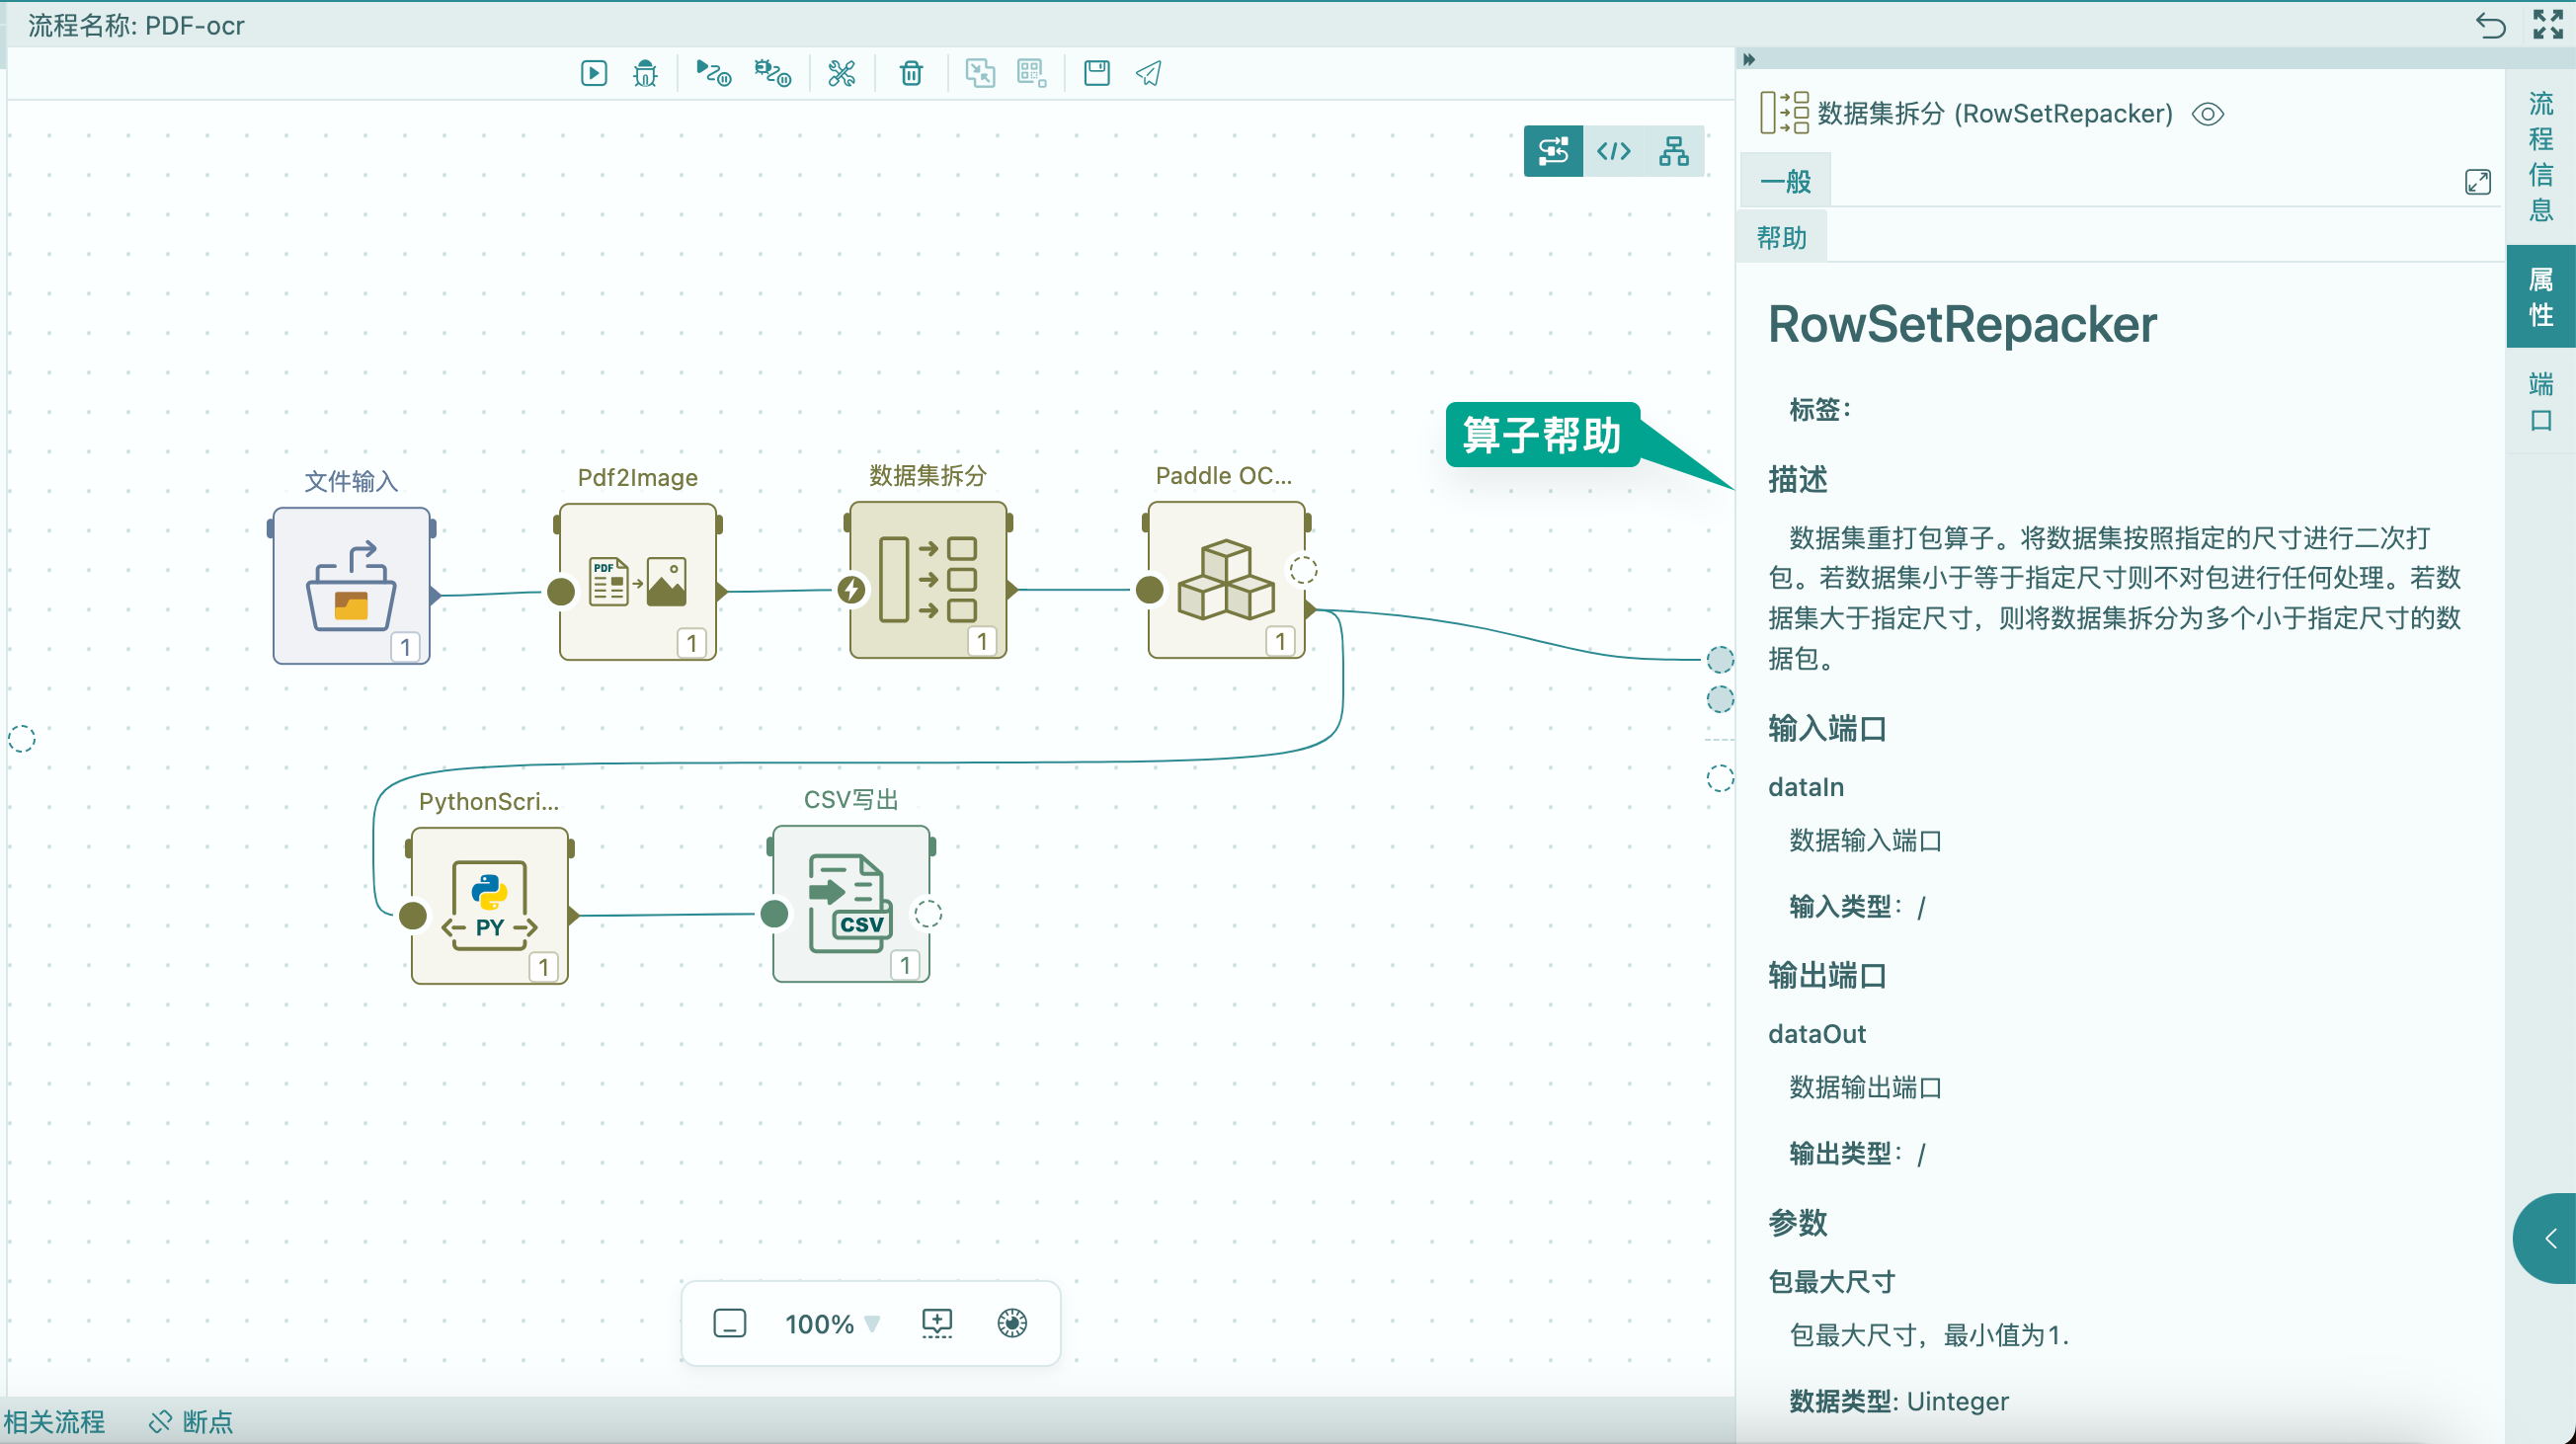Select the Paddle OCR node icon
Image resolution: width=2576 pixels, height=1444 pixels.
coord(1225,581)
